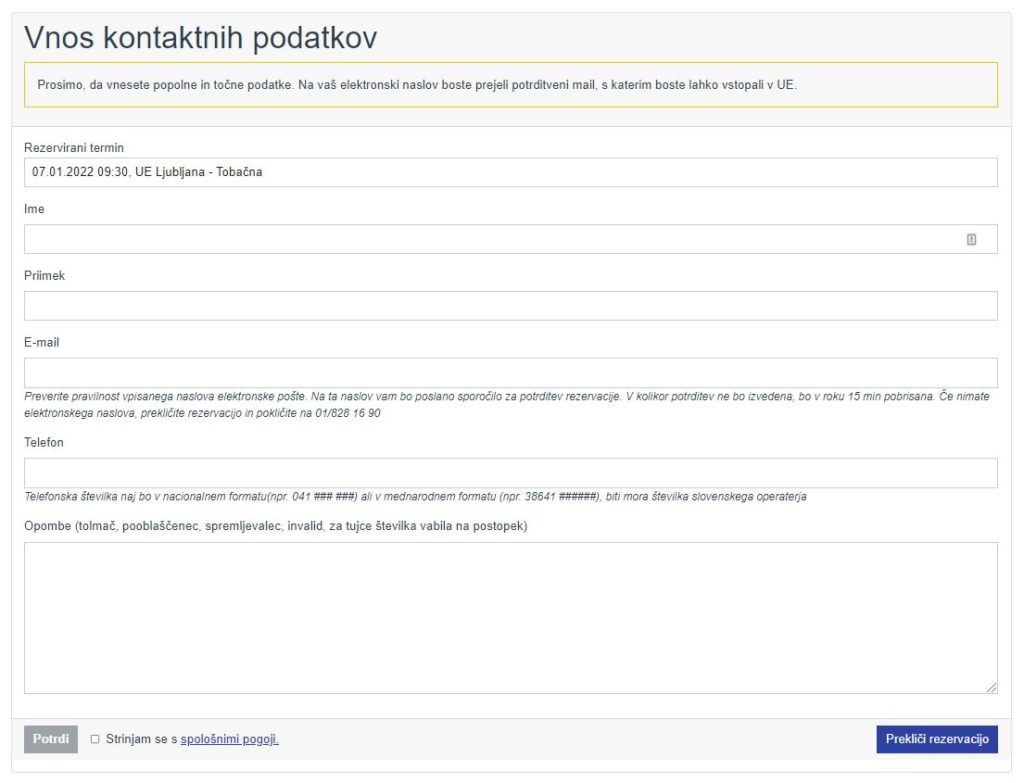Grab the resize handle of the Opombe textarea
The height and width of the screenshot is (783, 1024).
(991, 687)
